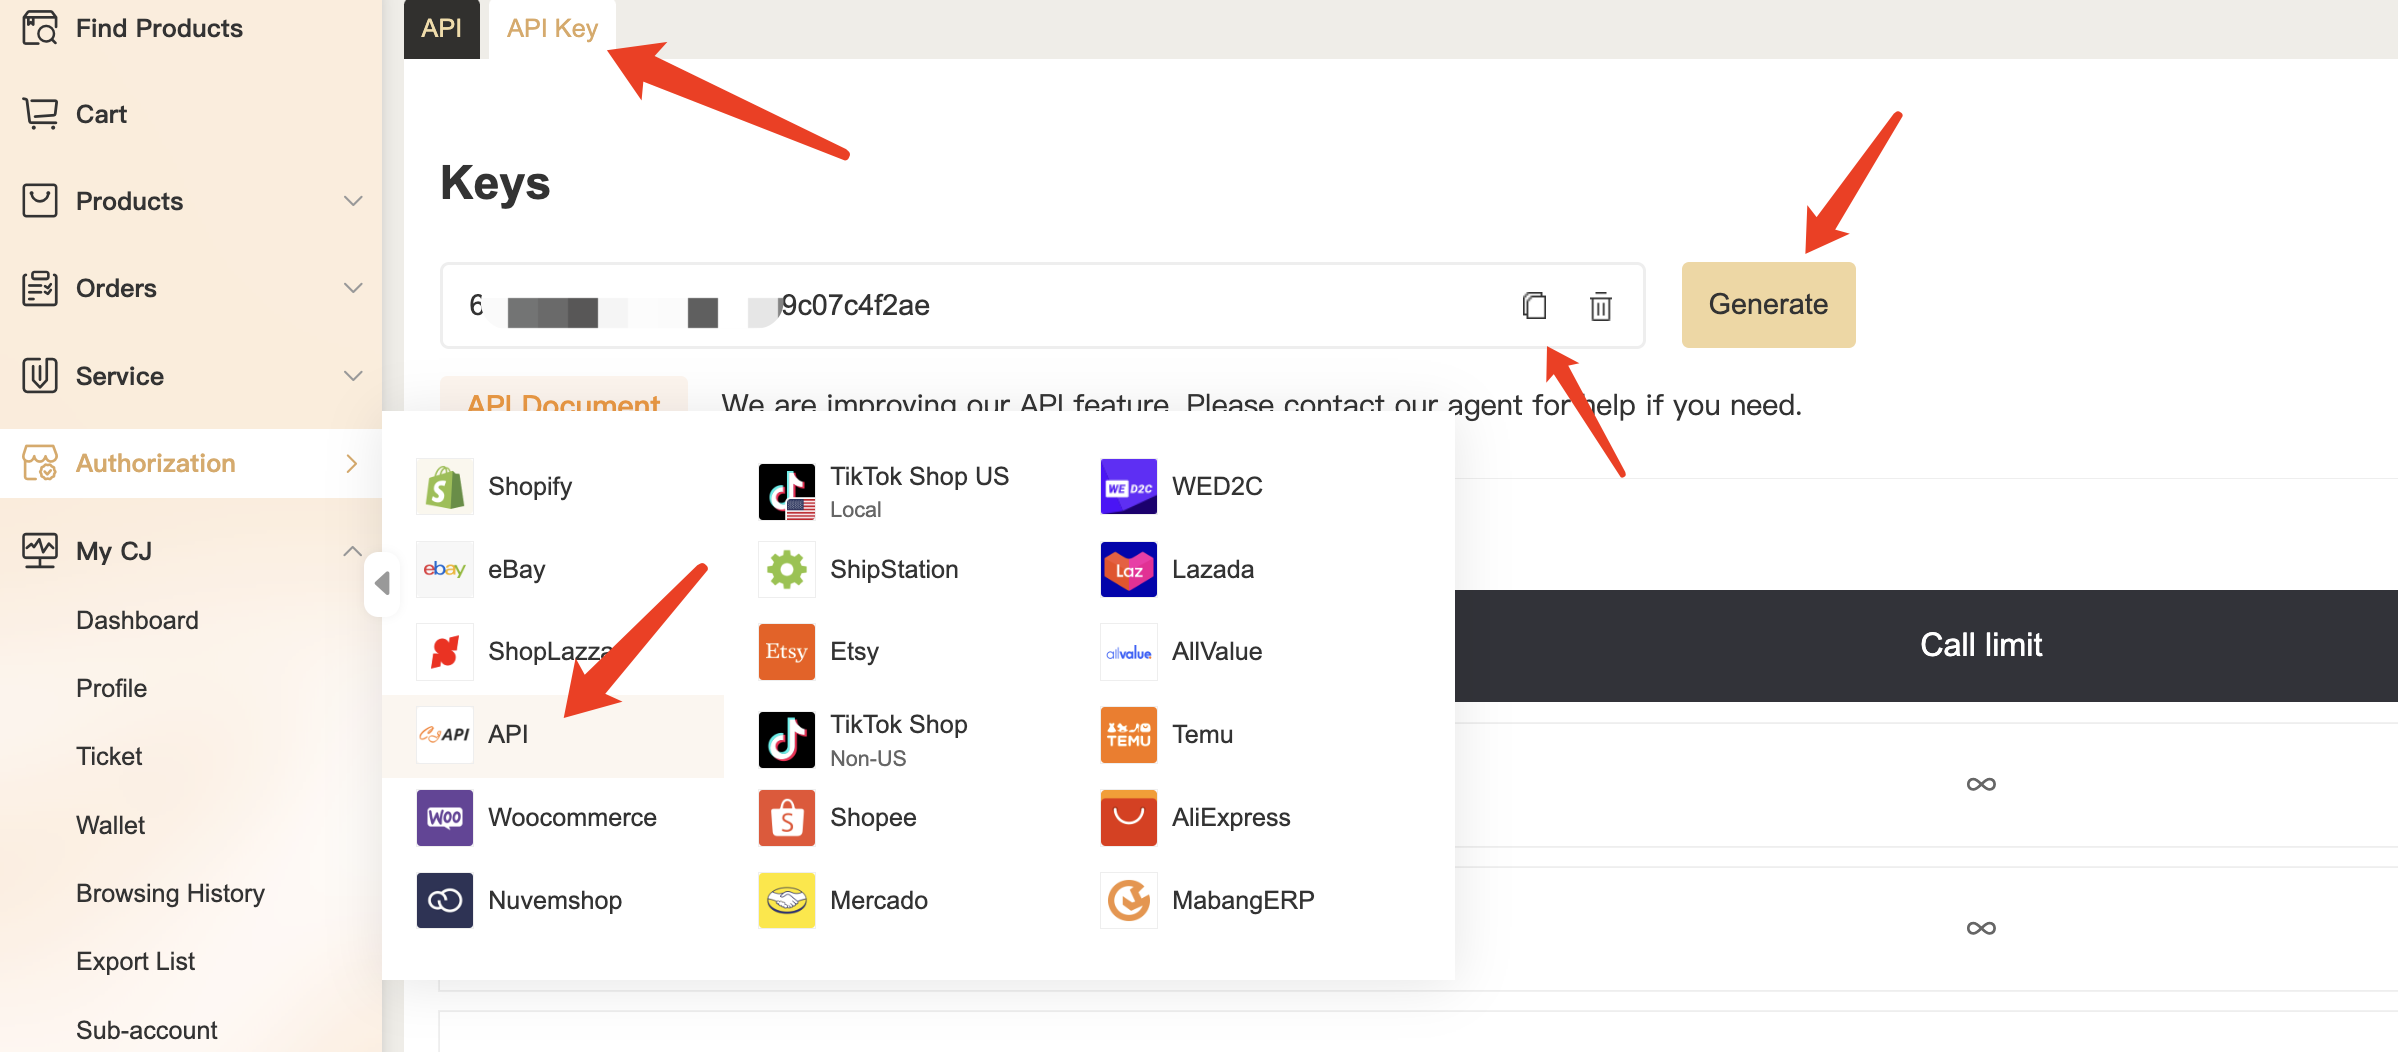
Task: Expand the Orders menu chevron
Action: 353,288
